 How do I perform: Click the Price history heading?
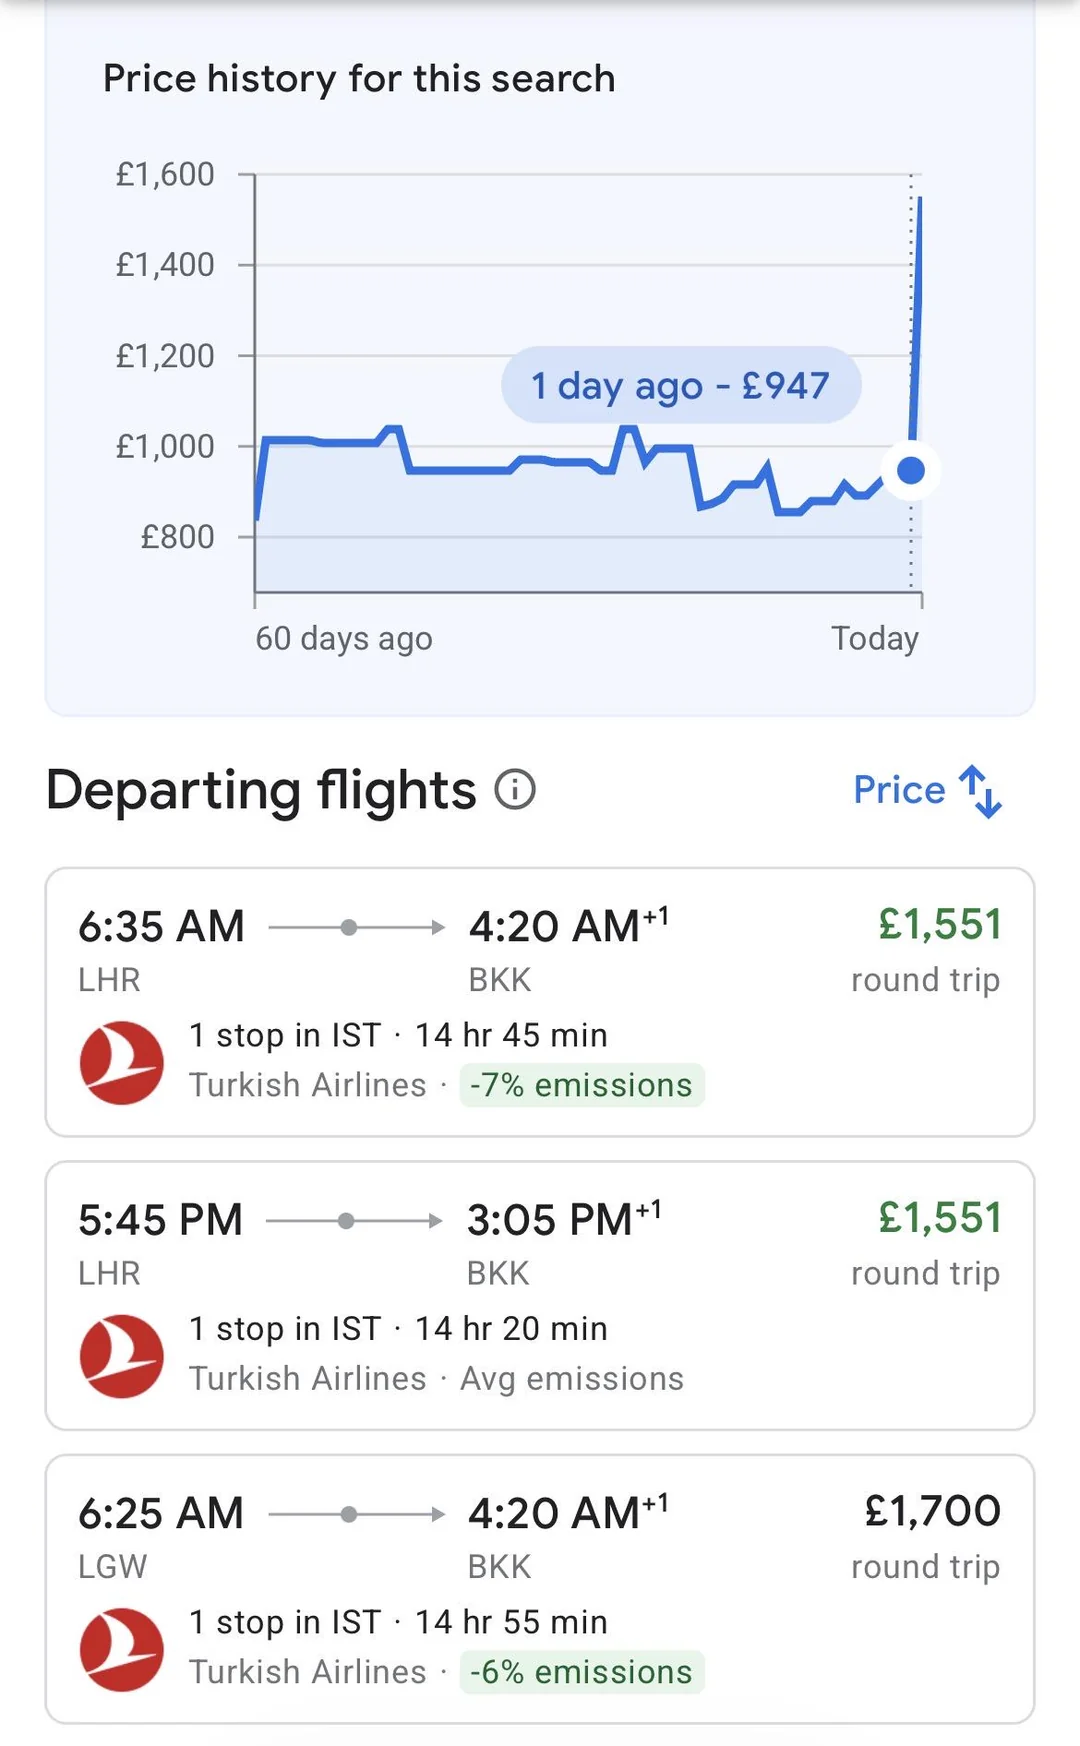coord(359,79)
